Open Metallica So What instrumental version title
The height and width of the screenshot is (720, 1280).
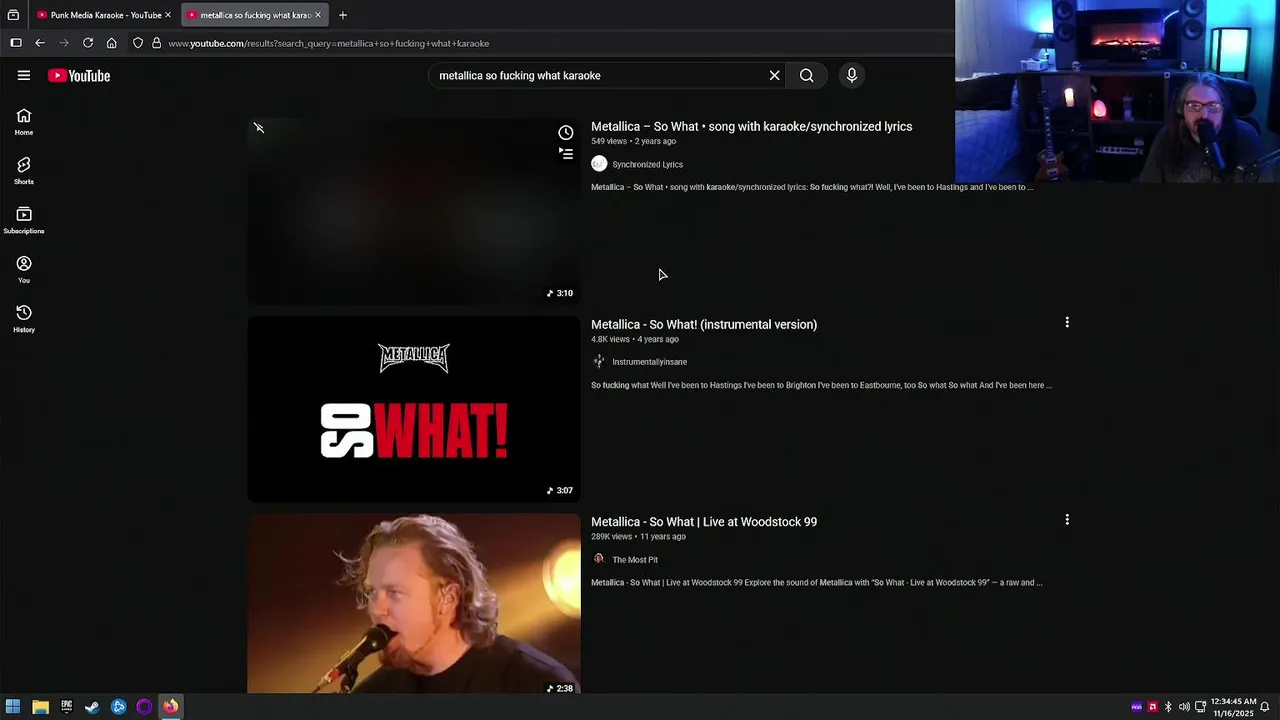(704, 324)
